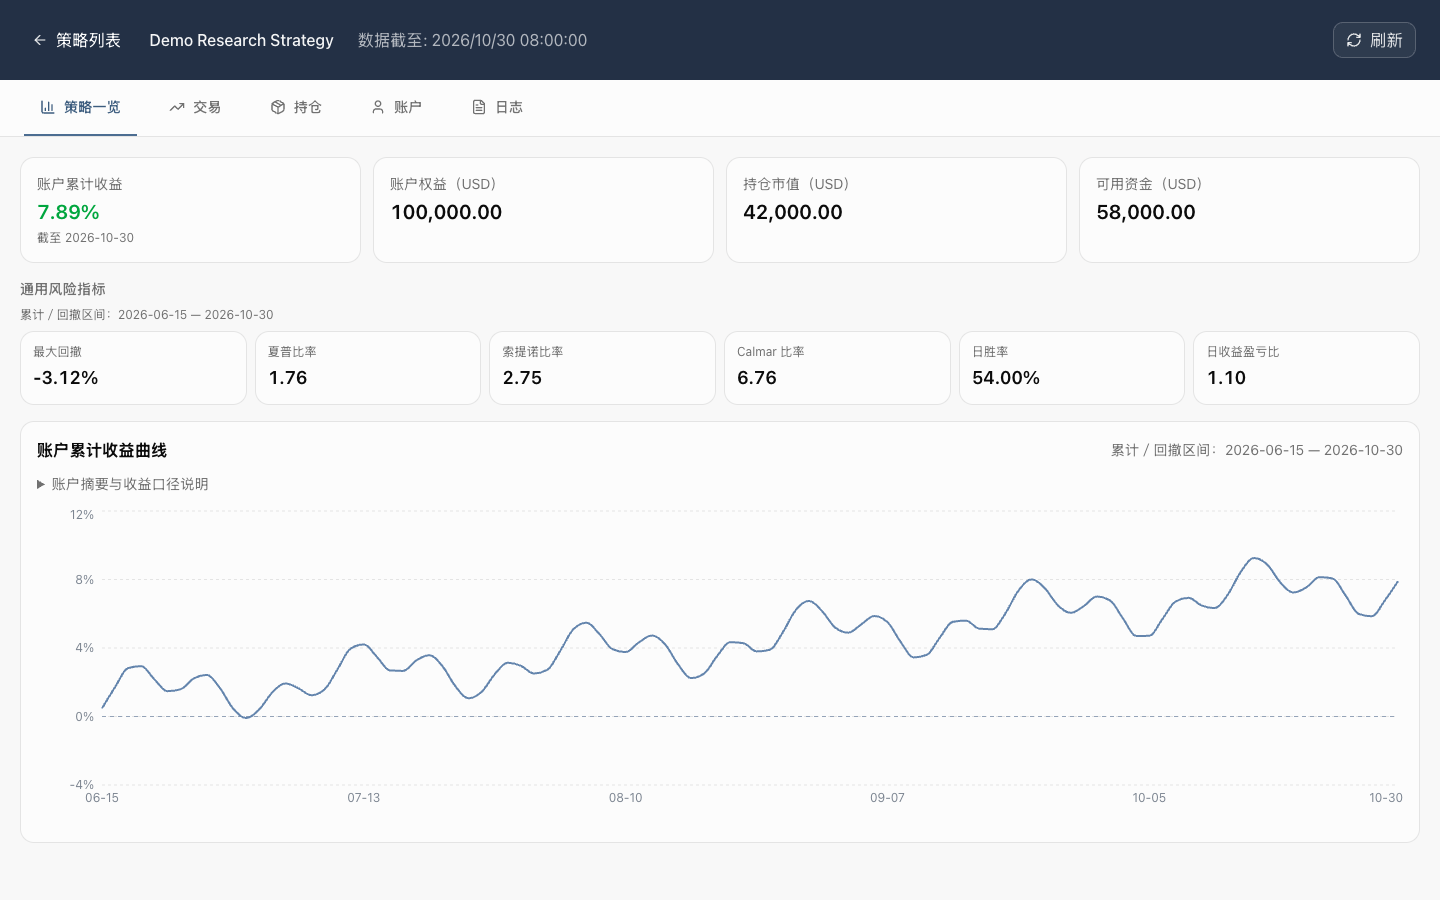The width and height of the screenshot is (1440, 900).
Task: Click the 截至 2026-10-30 date note
Action: click(x=85, y=238)
